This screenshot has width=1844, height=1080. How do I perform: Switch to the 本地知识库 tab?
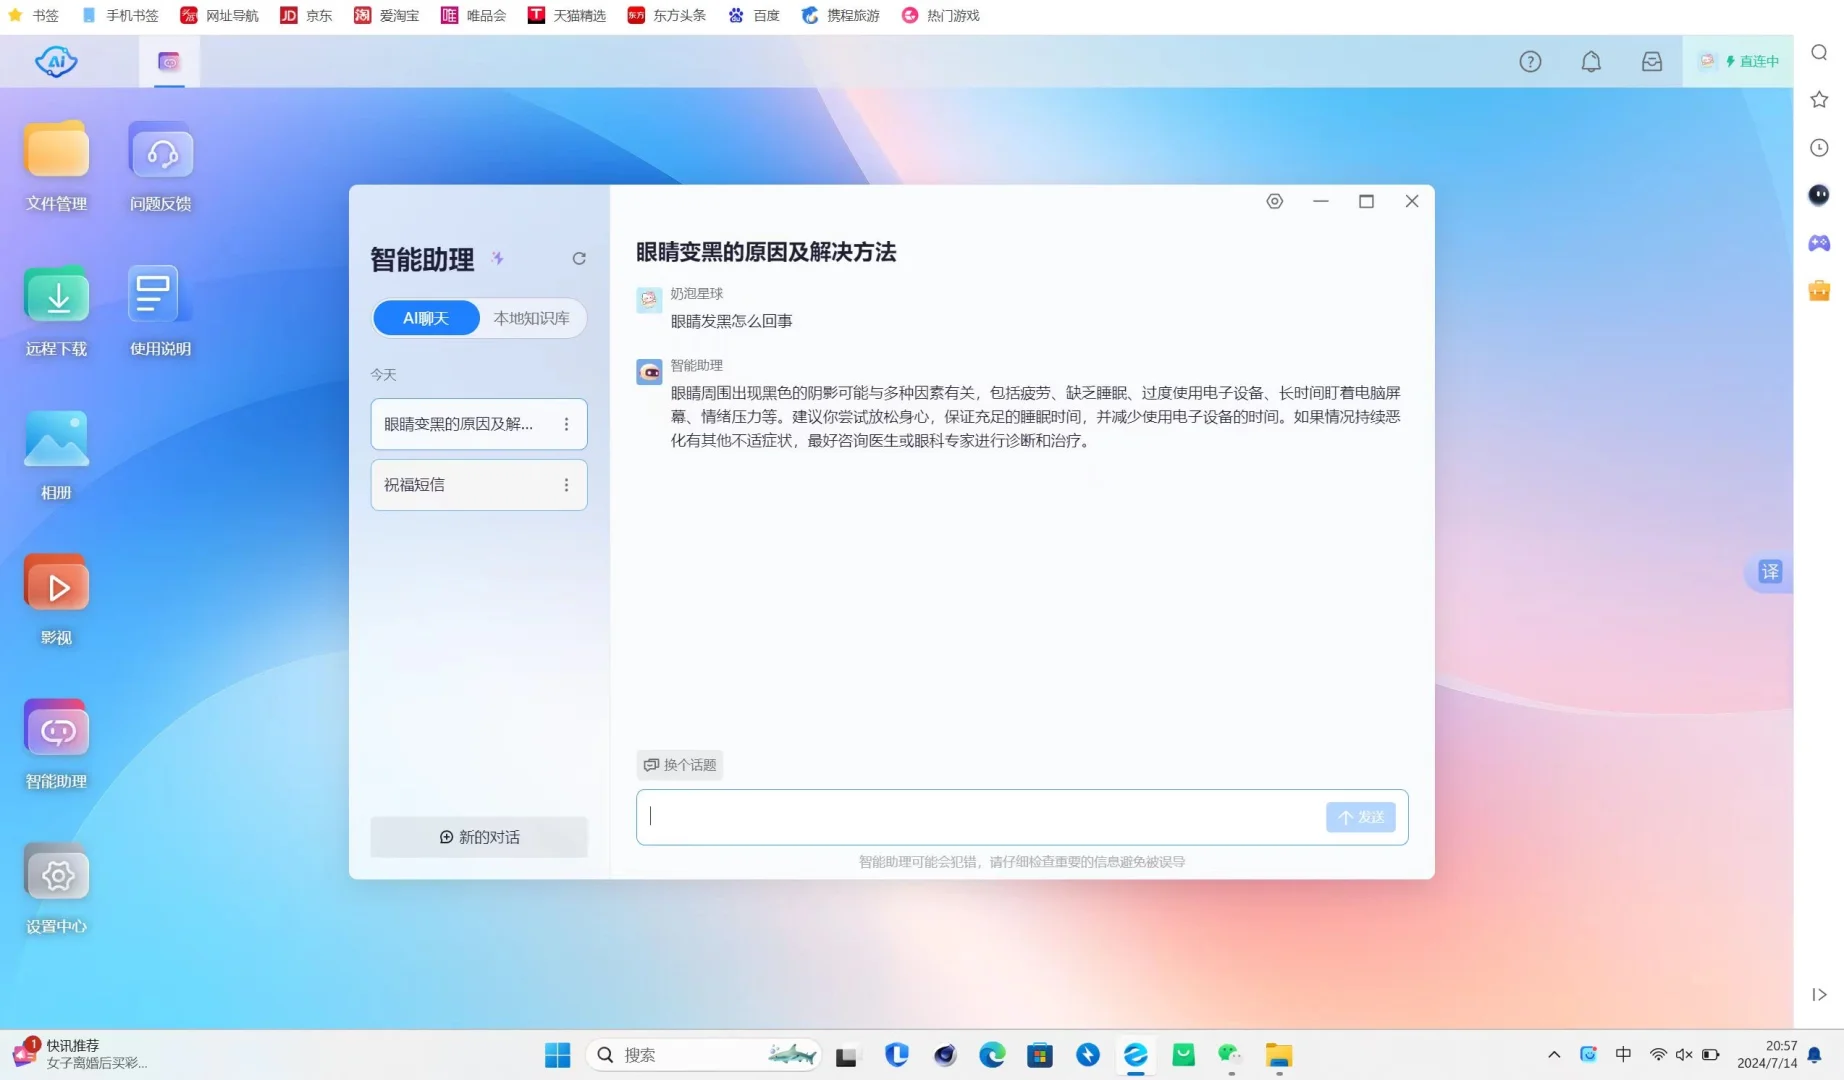click(x=531, y=317)
